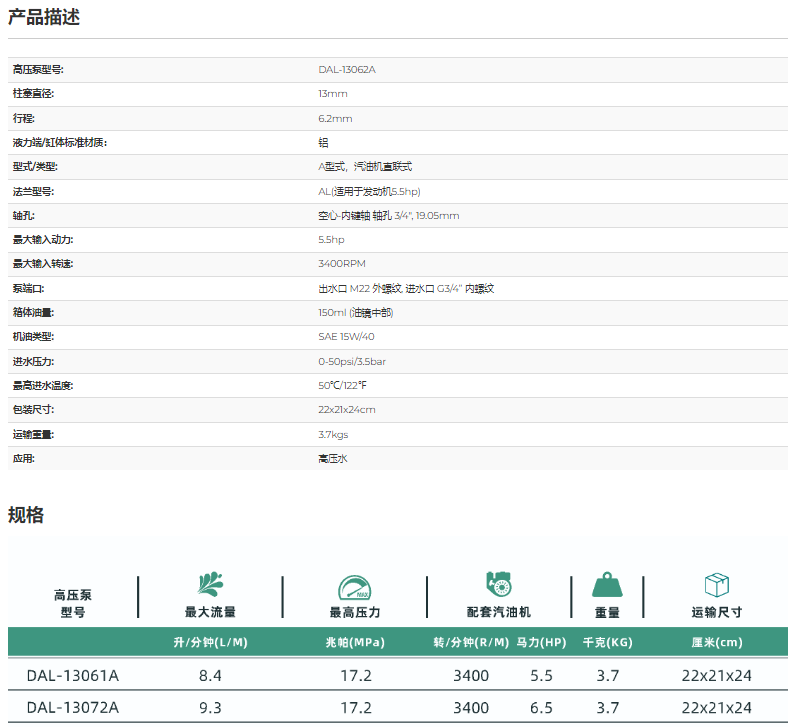Click the max flow water splash icon

[210, 584]
